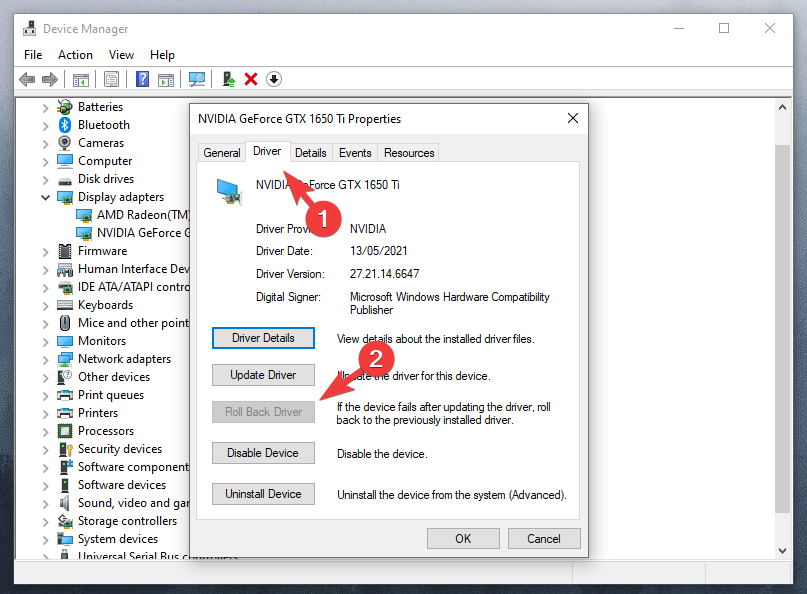
Task: Click the Monitors category icon
Action: pyautogui.click(x=65, y=341)
